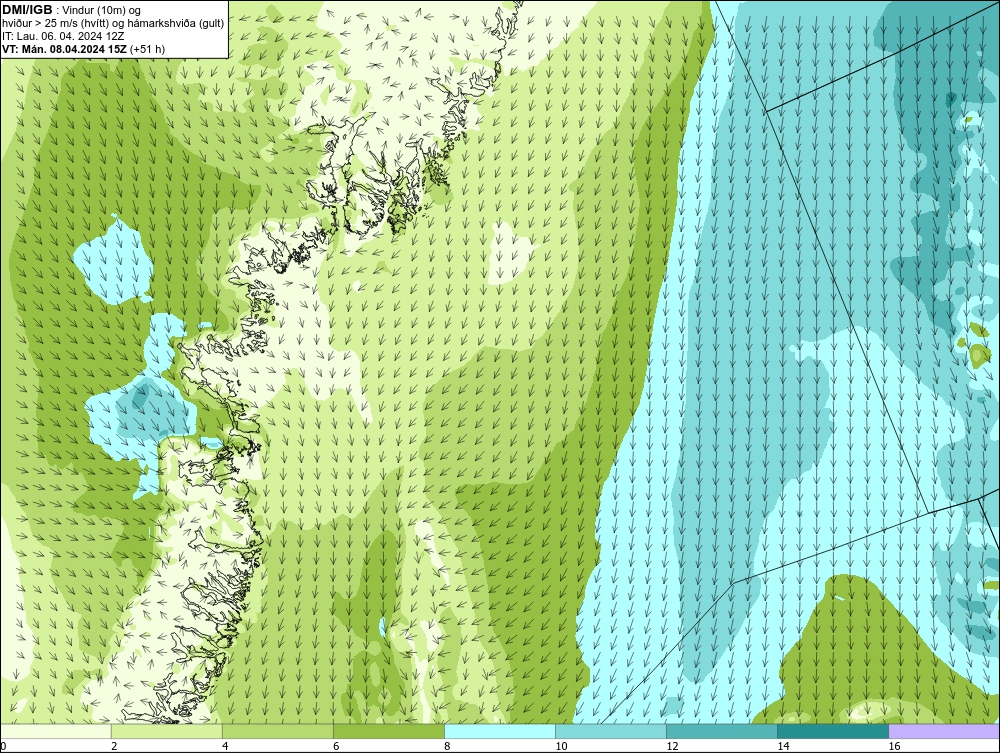Image resolution: width=1000 pixels, height=753 pixels.
Task: Click the 12–14 m/s teal legend swatch
Action: [x=722, y=731]
